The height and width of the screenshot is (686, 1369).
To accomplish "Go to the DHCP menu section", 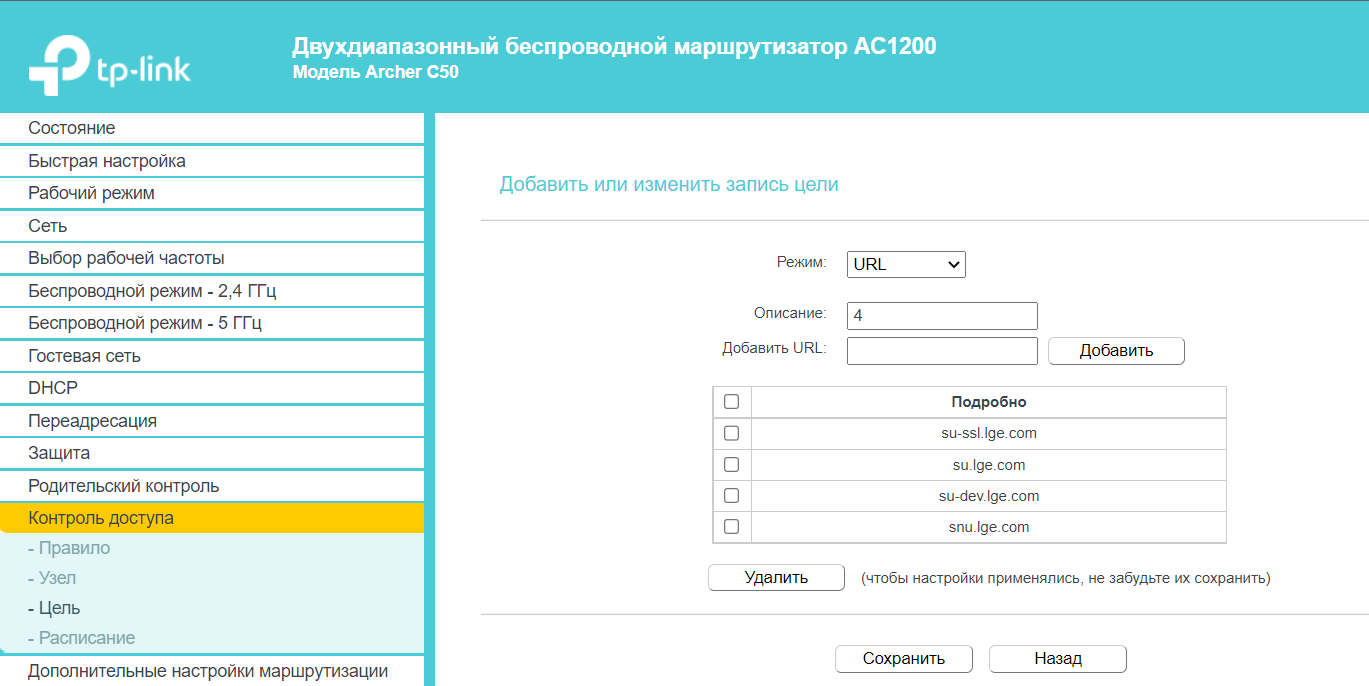I will pyautogui.click(x=53, y=388).
